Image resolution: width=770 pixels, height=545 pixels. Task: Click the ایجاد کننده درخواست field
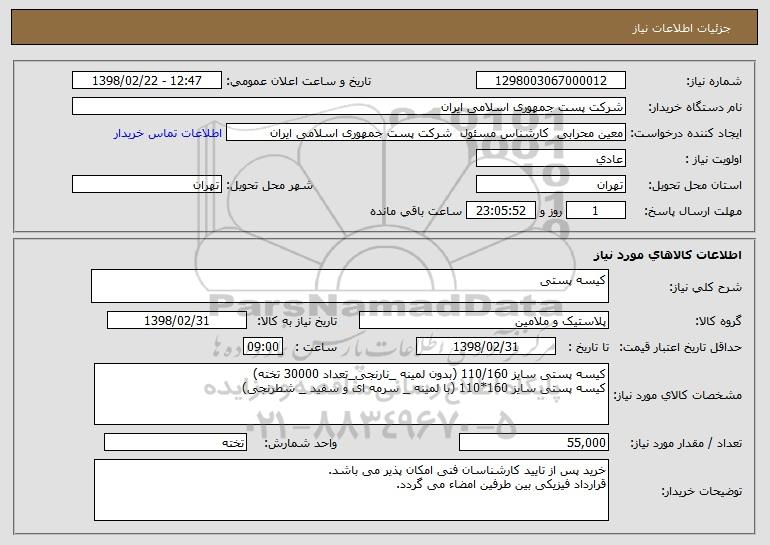tap(426, 133)
